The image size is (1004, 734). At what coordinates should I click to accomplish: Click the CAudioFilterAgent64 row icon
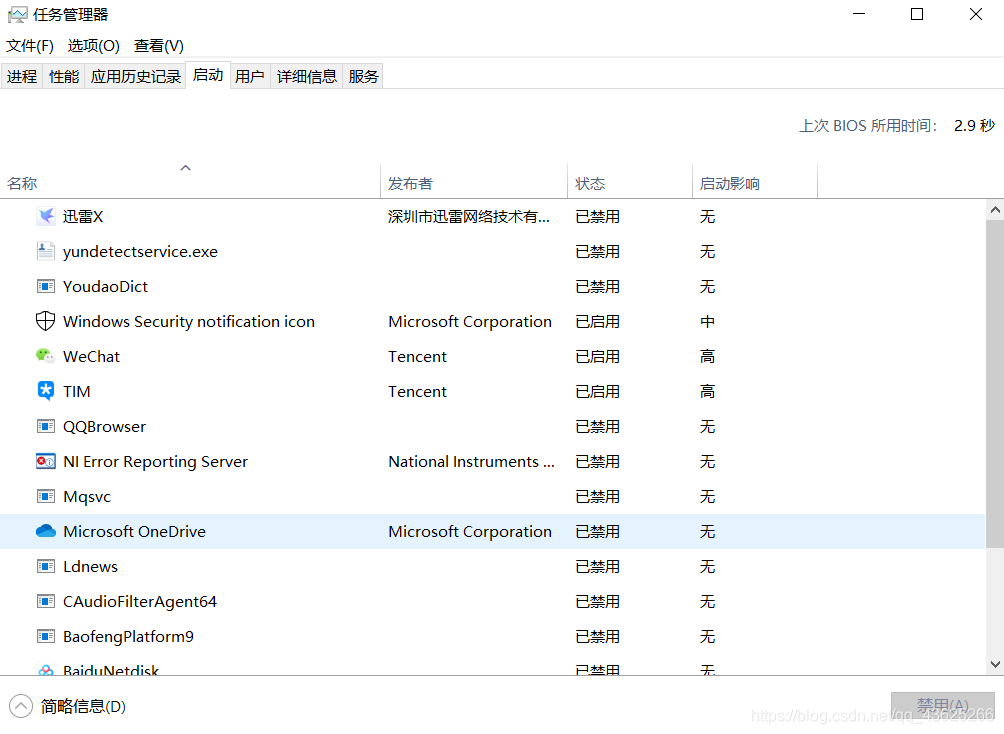(x=45, y=601)
